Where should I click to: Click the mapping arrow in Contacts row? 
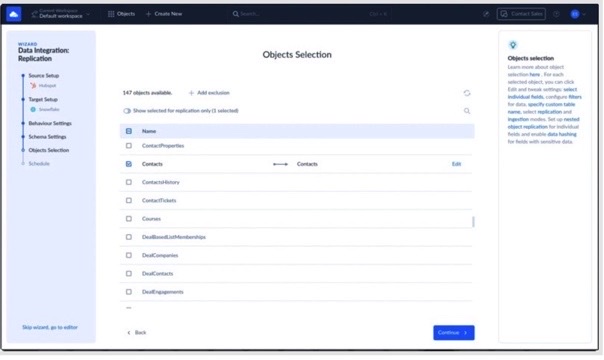280,164
